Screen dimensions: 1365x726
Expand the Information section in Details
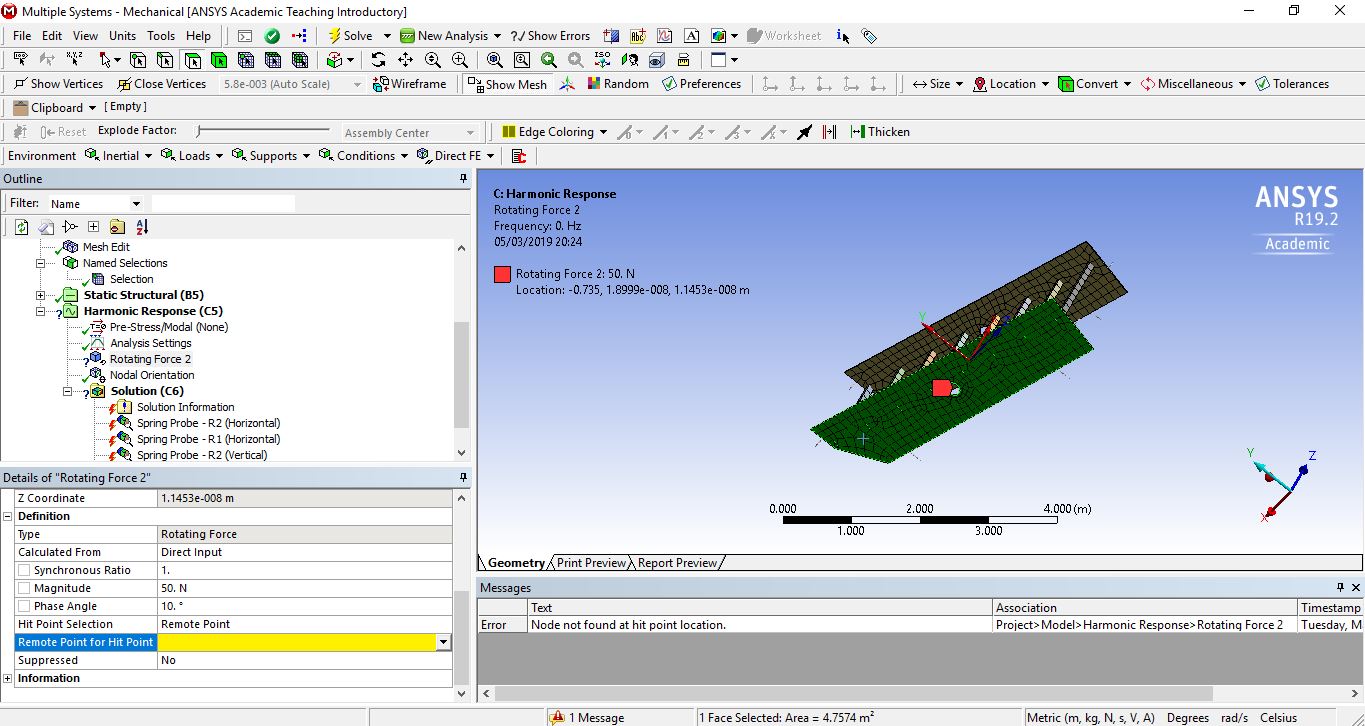[x=8, y=678]
